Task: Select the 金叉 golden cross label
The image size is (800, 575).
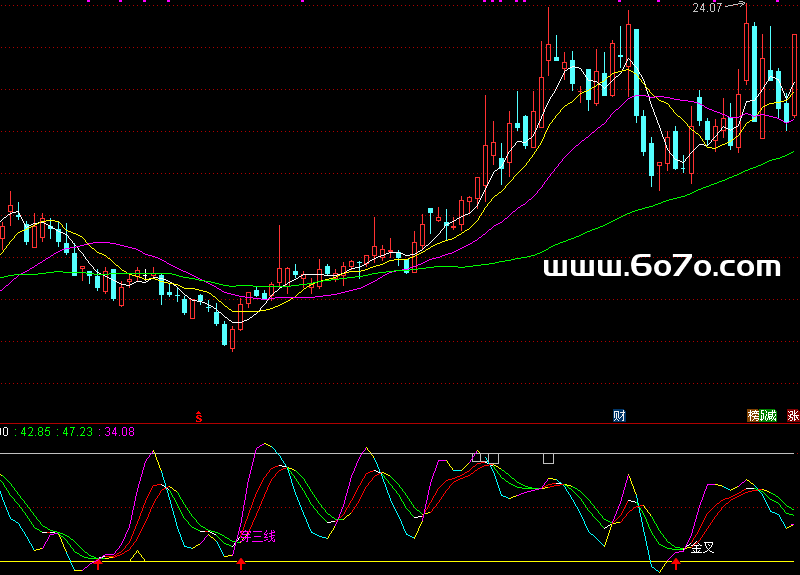Action: [x=701, y=547]
